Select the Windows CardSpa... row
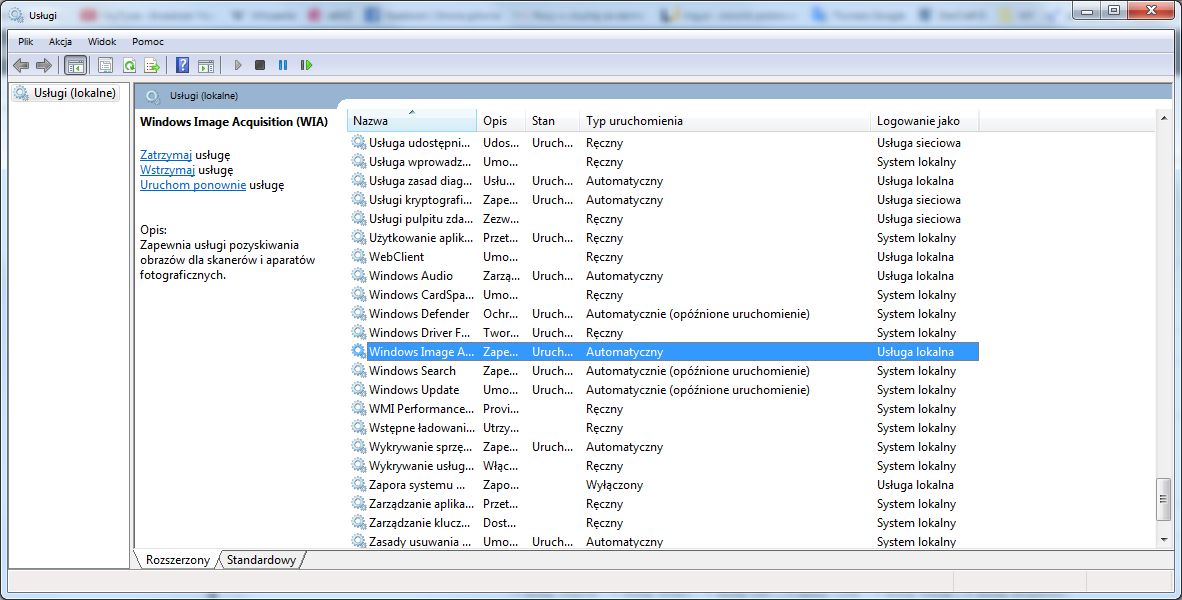 (664, 295)
